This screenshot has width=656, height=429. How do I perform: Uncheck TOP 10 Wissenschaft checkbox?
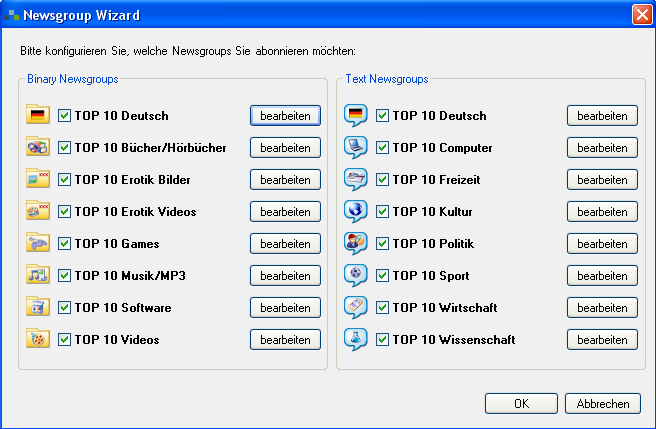(382, 339)
